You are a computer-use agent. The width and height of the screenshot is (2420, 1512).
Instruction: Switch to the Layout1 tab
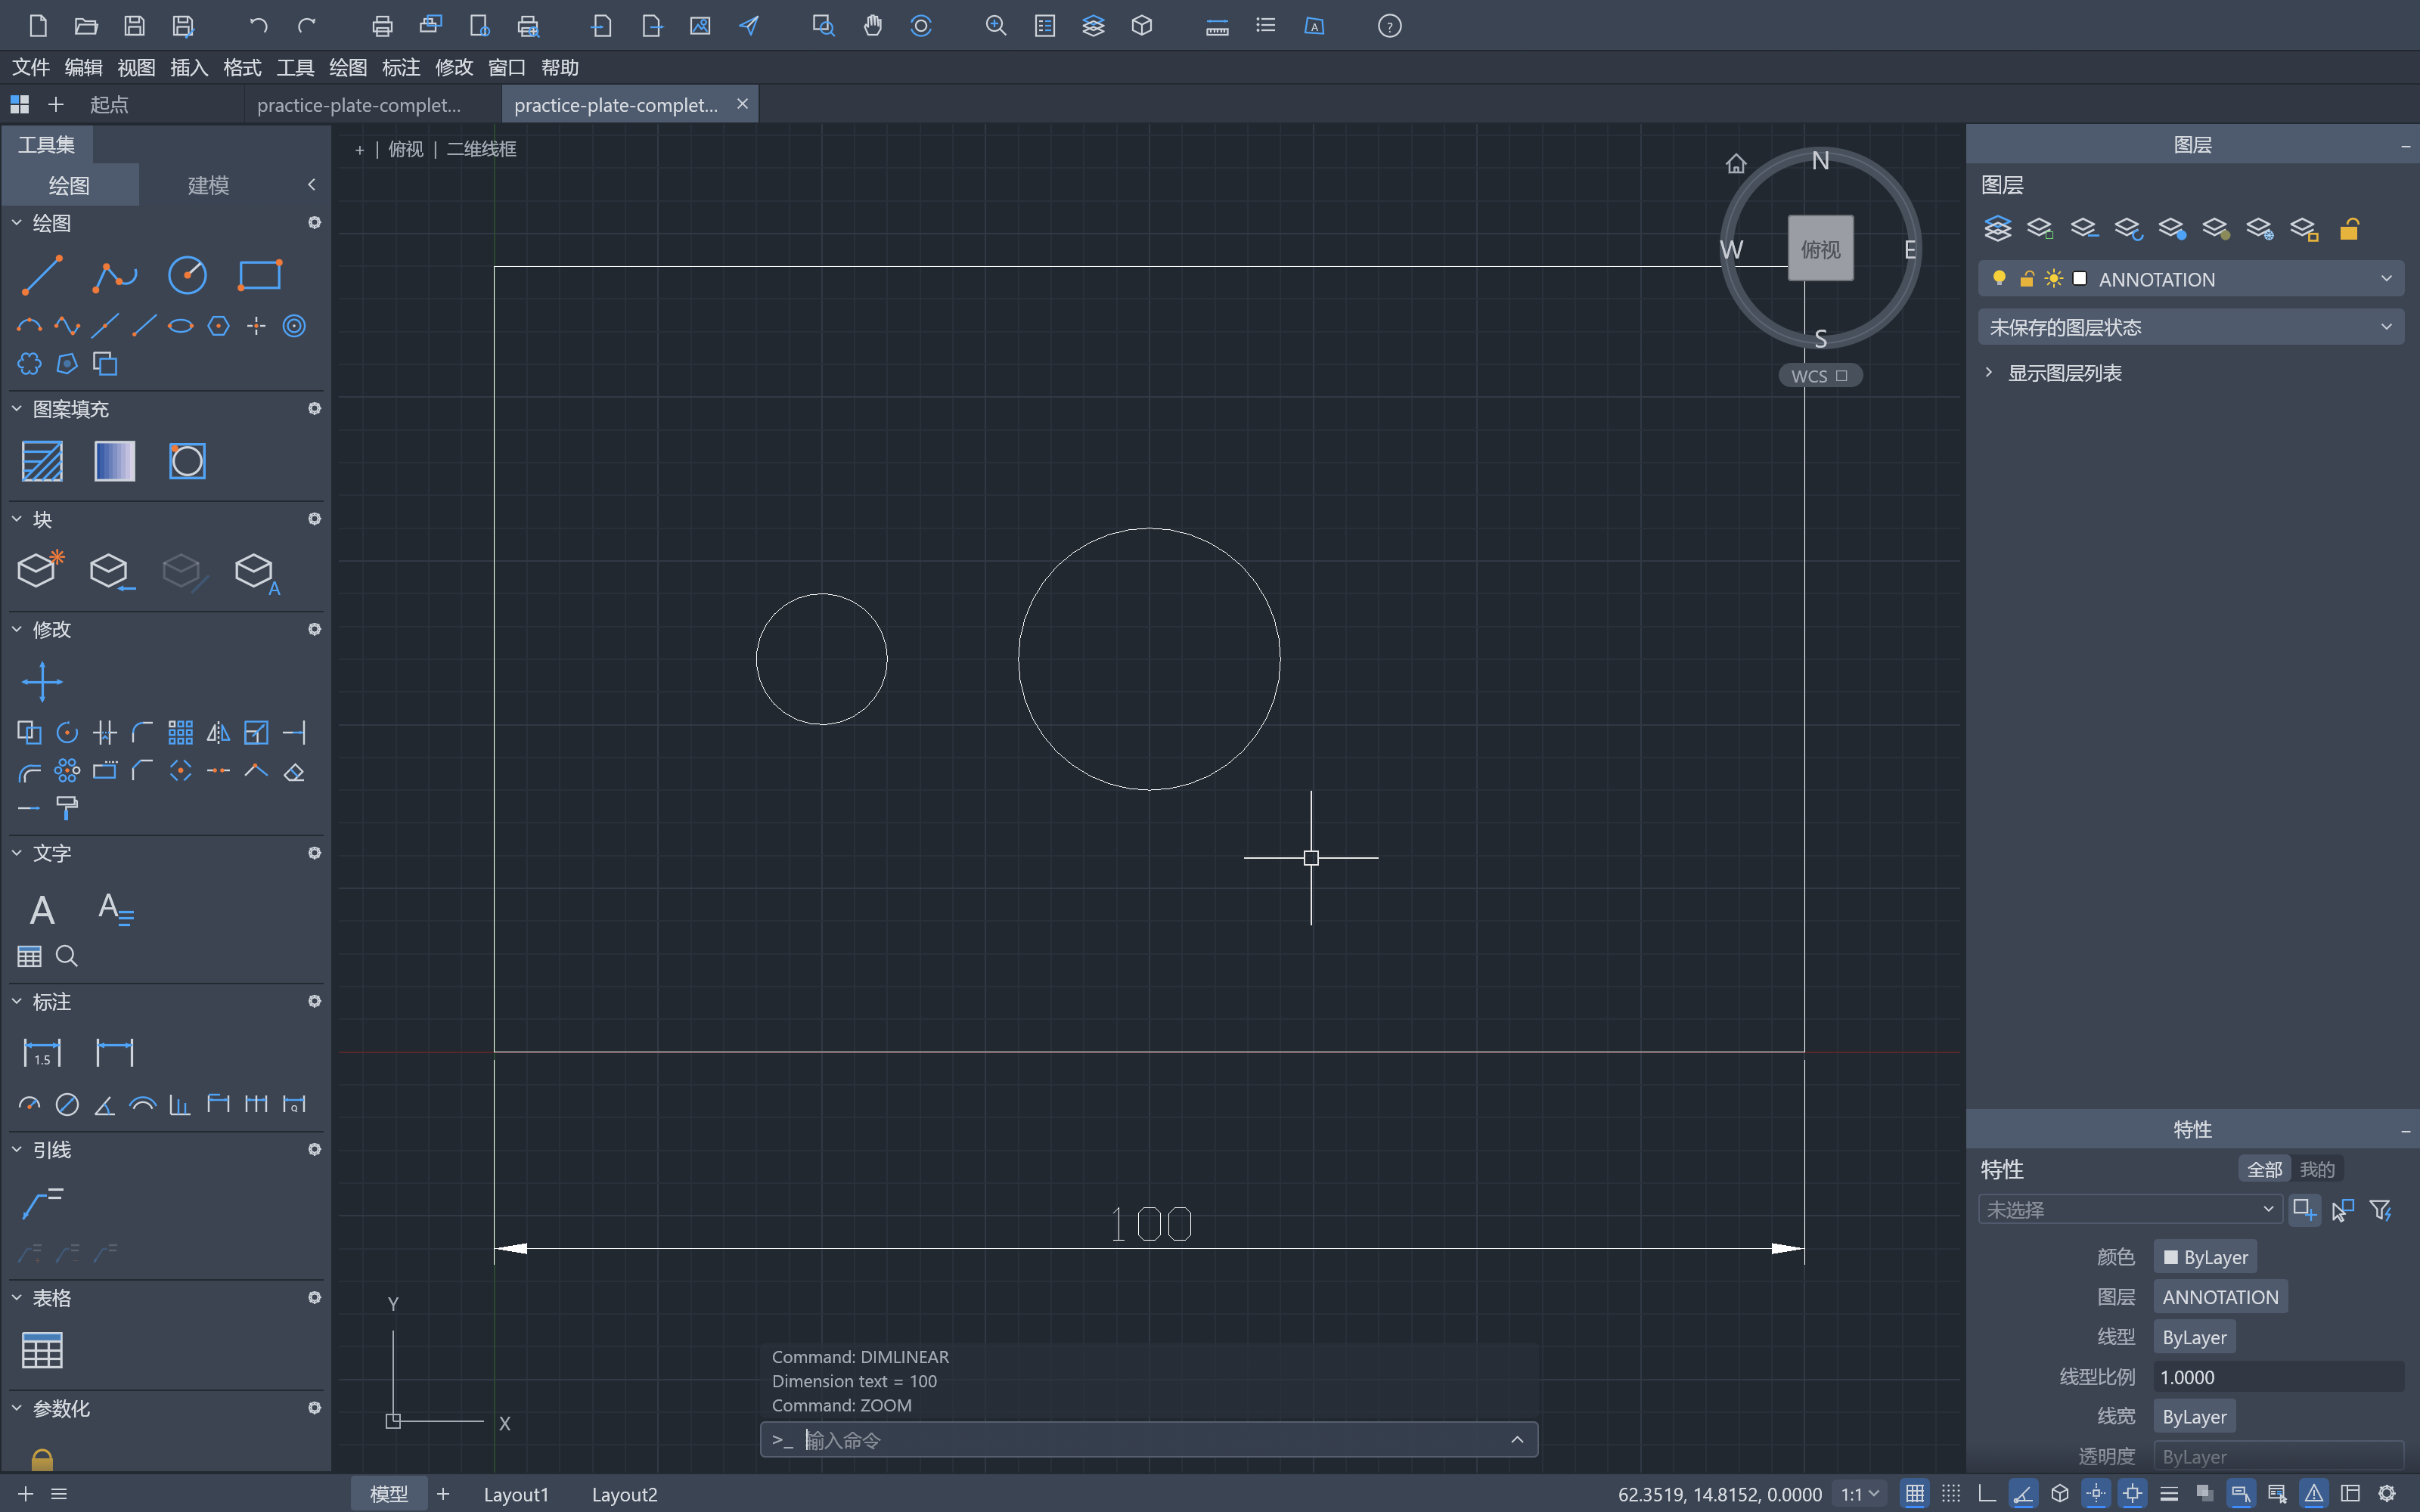pyautogui.click(x=516, y=1494)
